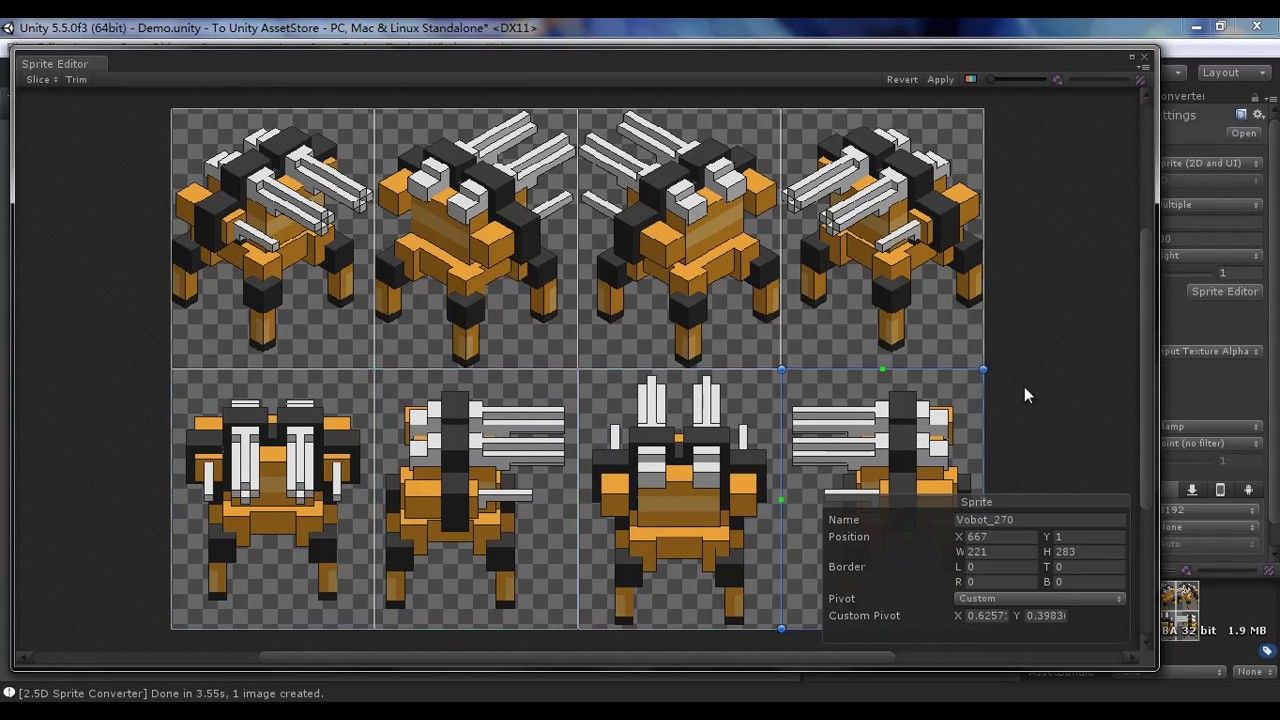Expand the Pivot Custom dropdown

(1040, 598)
